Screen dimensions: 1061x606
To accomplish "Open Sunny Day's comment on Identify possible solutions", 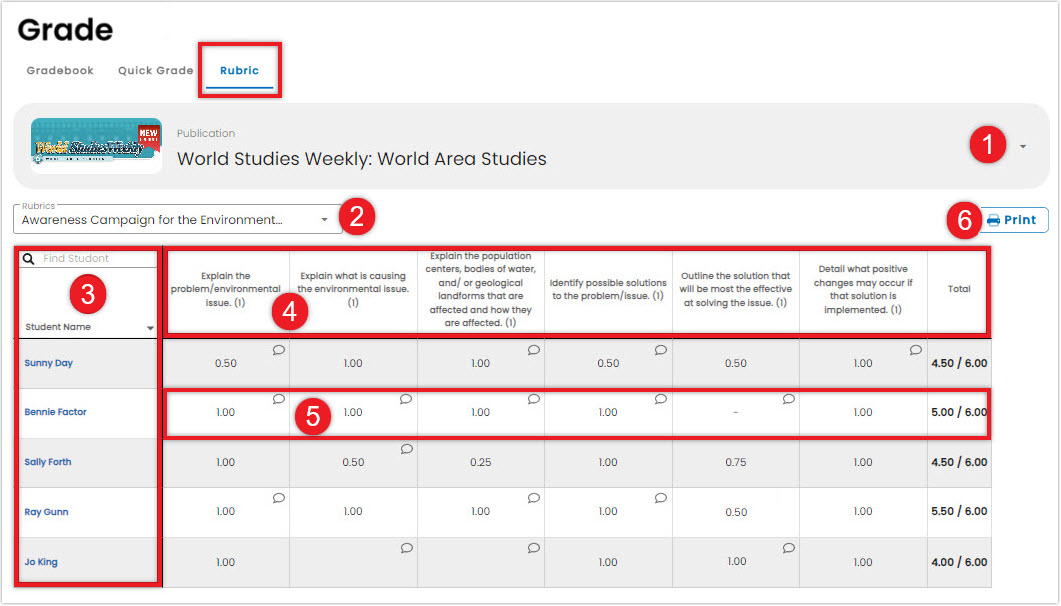I will coord(661,350).
